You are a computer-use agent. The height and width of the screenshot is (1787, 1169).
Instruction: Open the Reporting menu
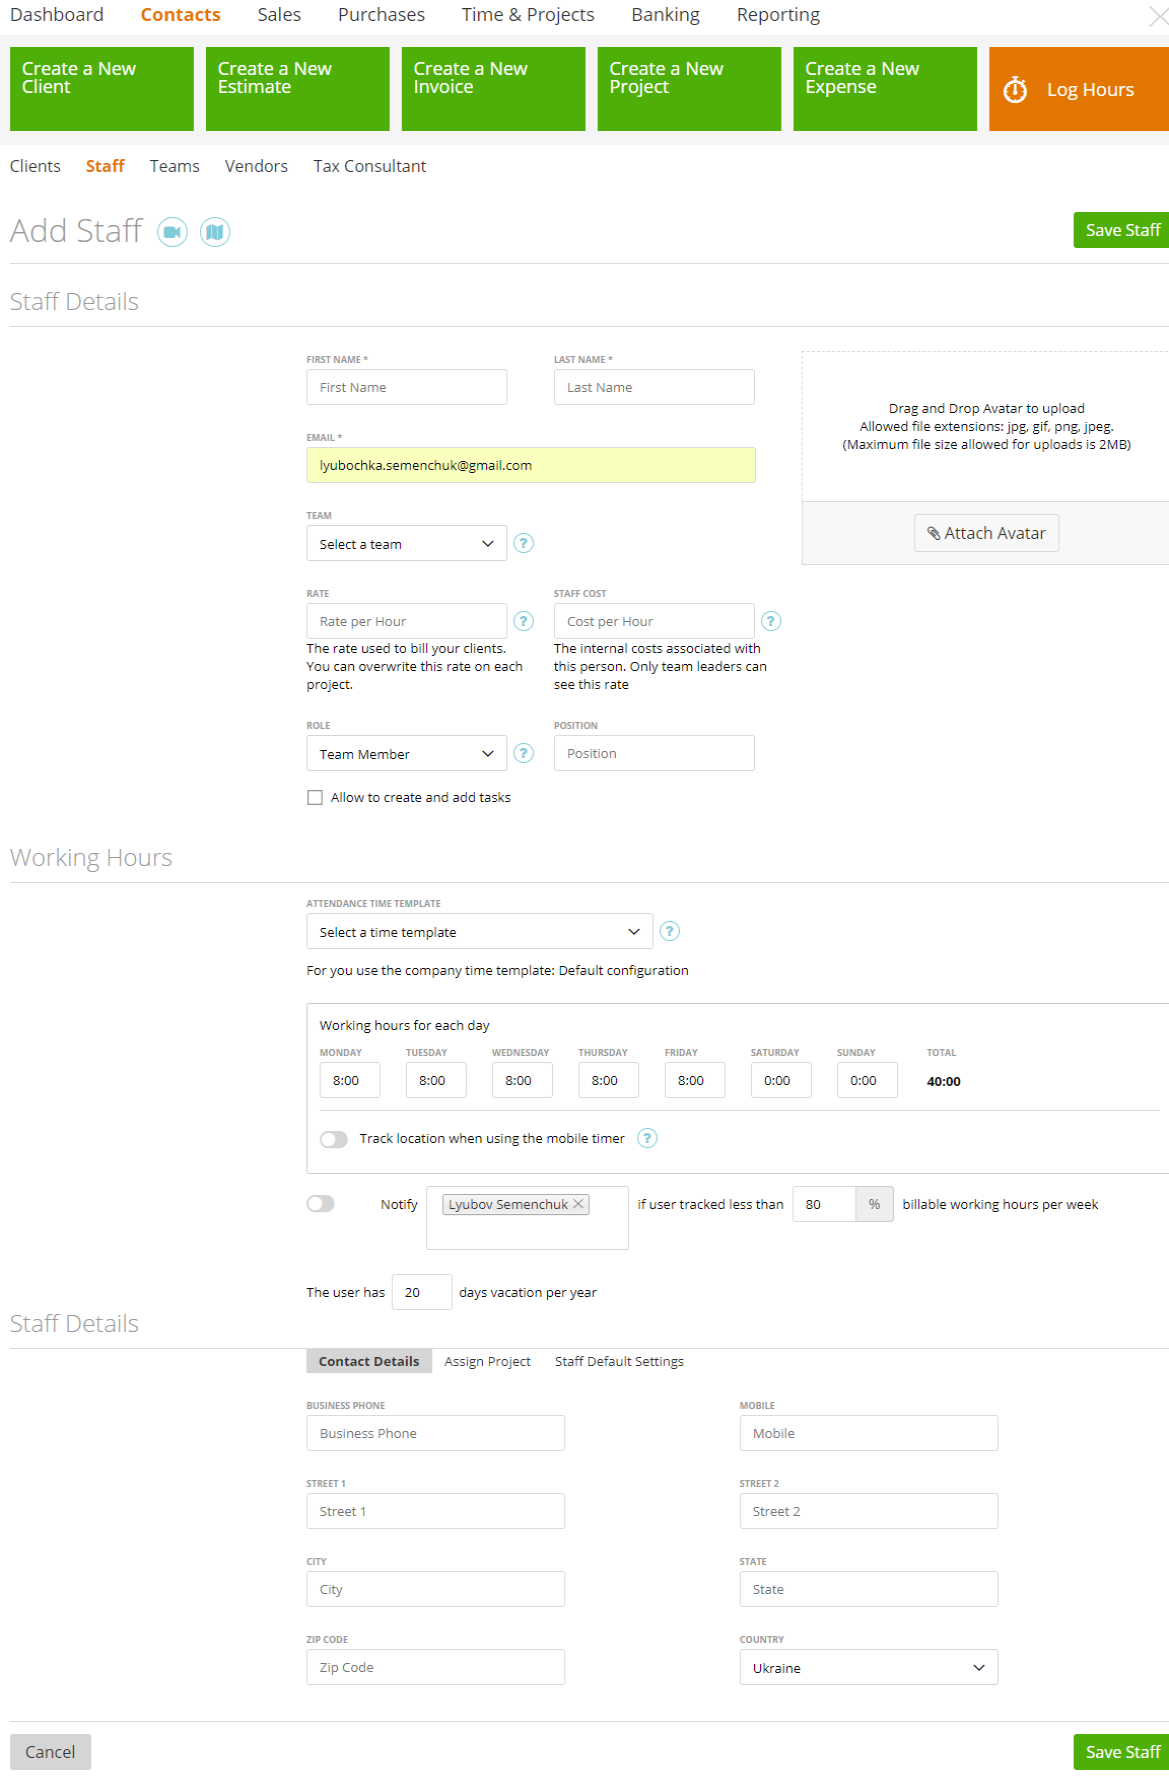[x=778, y=15]
